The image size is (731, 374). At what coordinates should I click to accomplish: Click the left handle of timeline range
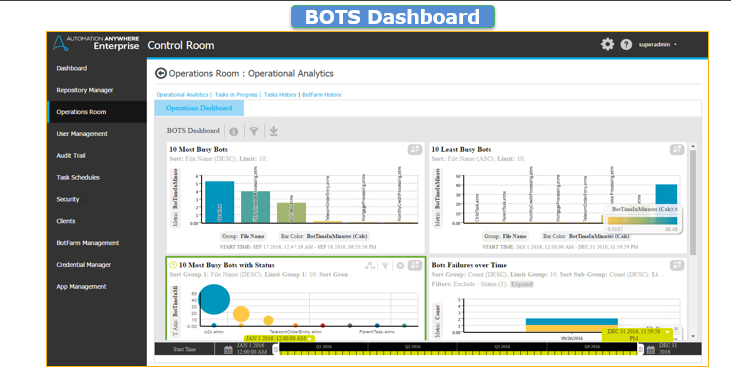pos(276,349)
